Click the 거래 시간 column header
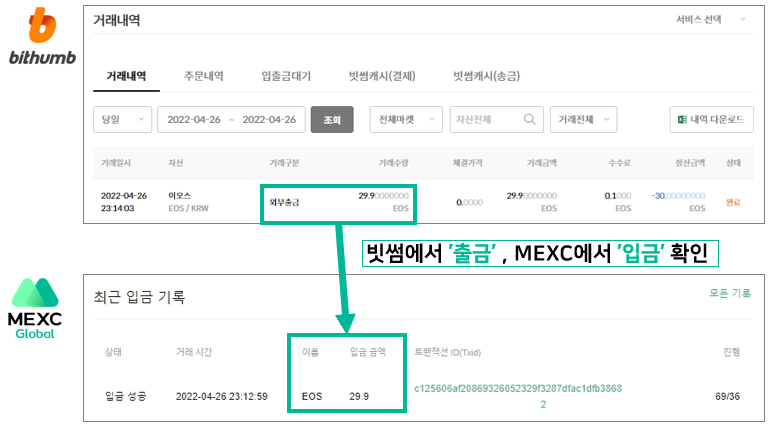The height and width of the screenshot is (427, 768). coord(194,352)
